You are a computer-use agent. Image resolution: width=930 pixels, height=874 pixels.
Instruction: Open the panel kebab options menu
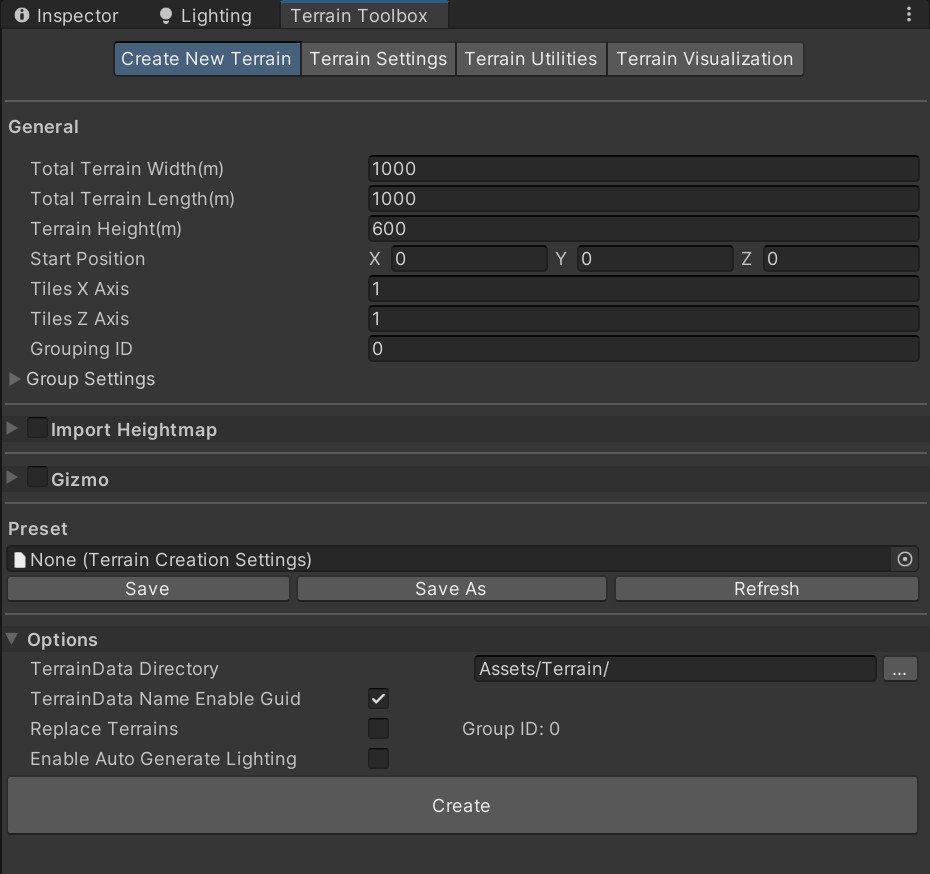(908, 14)
